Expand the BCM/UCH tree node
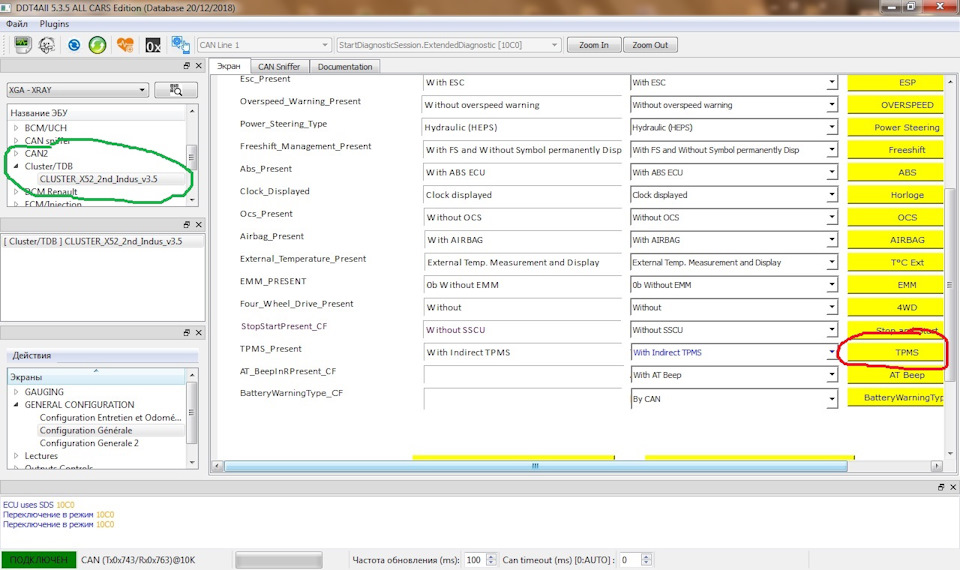This screenshot has width=960, height=570. coord(16,128)
